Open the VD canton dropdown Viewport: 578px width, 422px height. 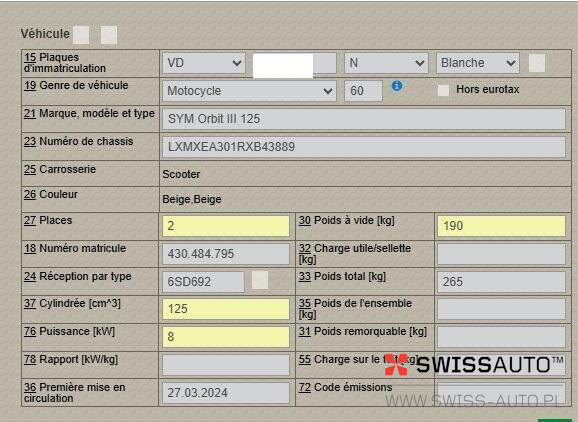coord(204,63)
